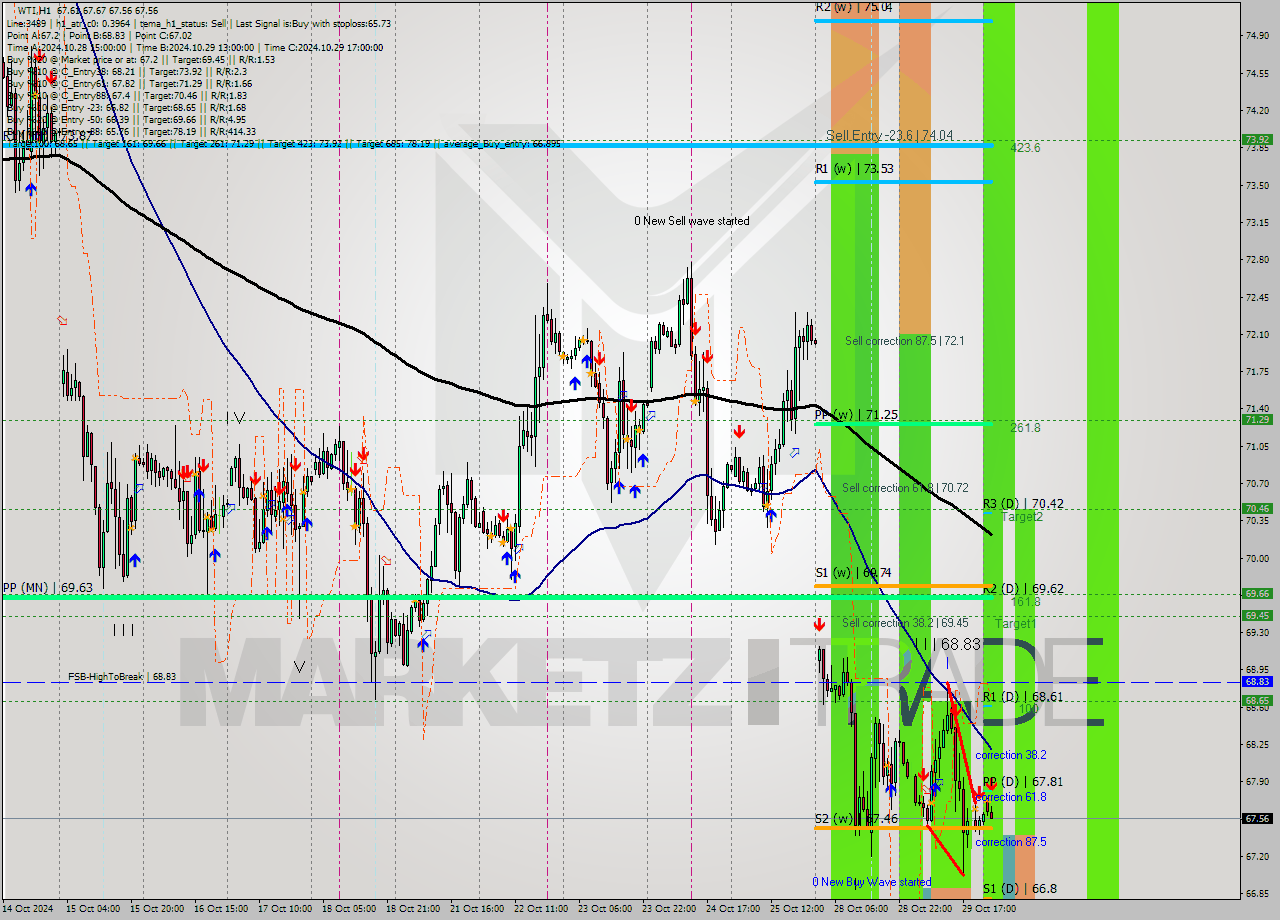1280x920 pixels.
Task: Click 'Sell correction 38.2 | 69.45' label
Action: (x=905, y=623)
